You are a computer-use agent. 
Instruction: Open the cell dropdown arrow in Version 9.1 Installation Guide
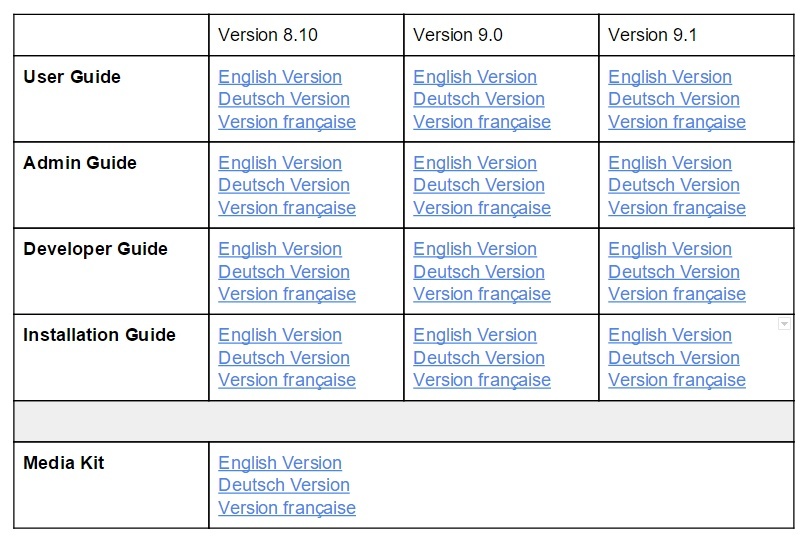pyautogui.click(x=784, y=323)
